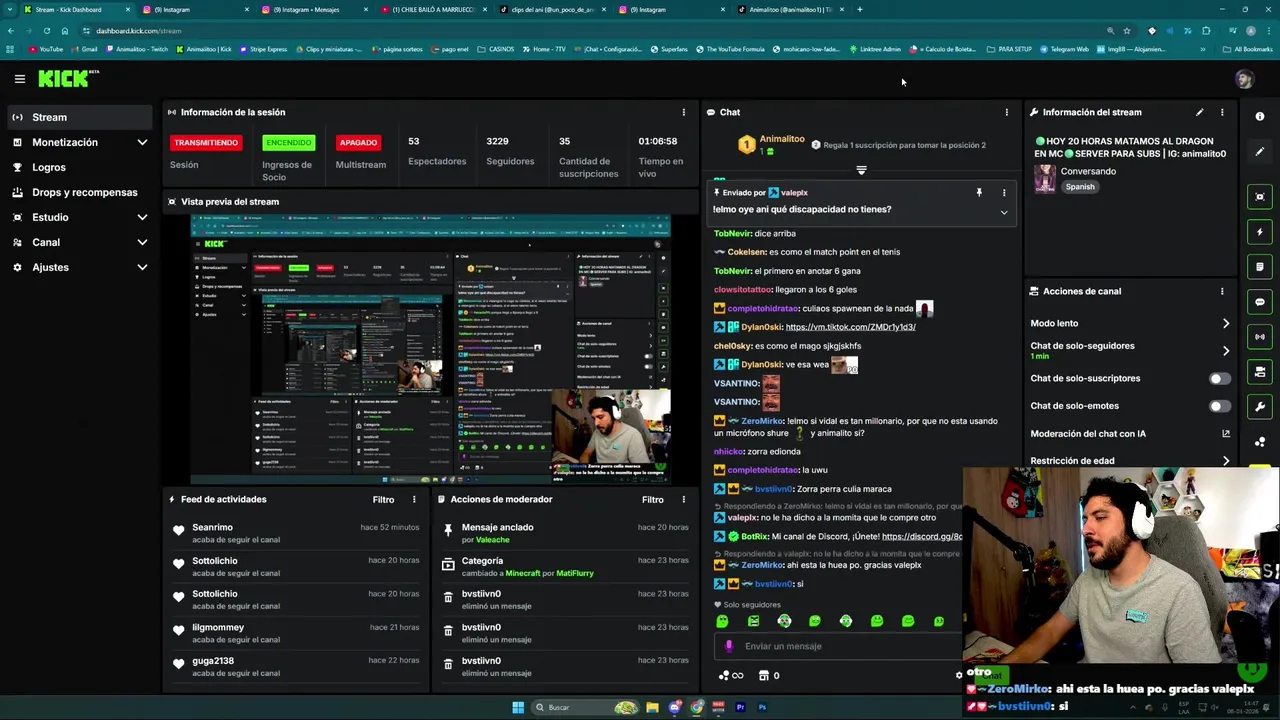Edit stream info with pencil icon in panel header

(x=1200, y=112)
